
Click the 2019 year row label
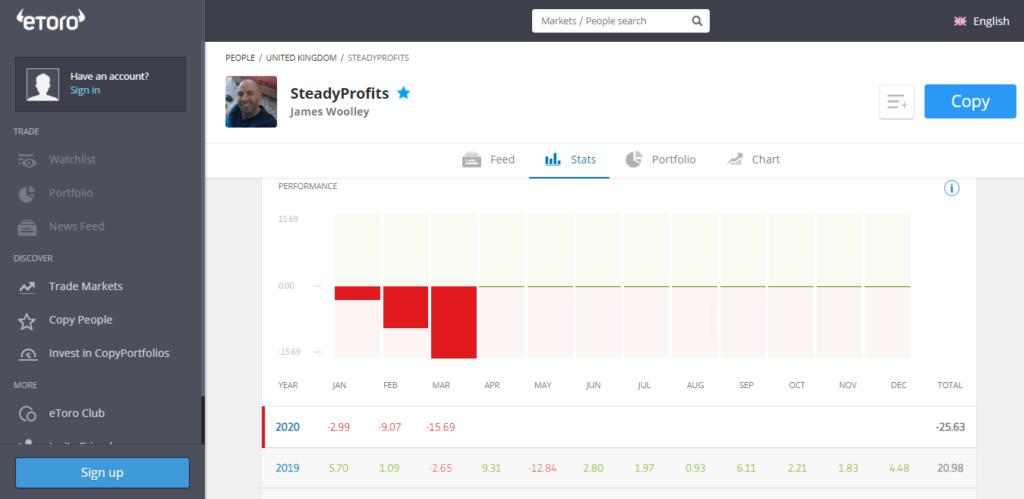click(x=287, y=468)
